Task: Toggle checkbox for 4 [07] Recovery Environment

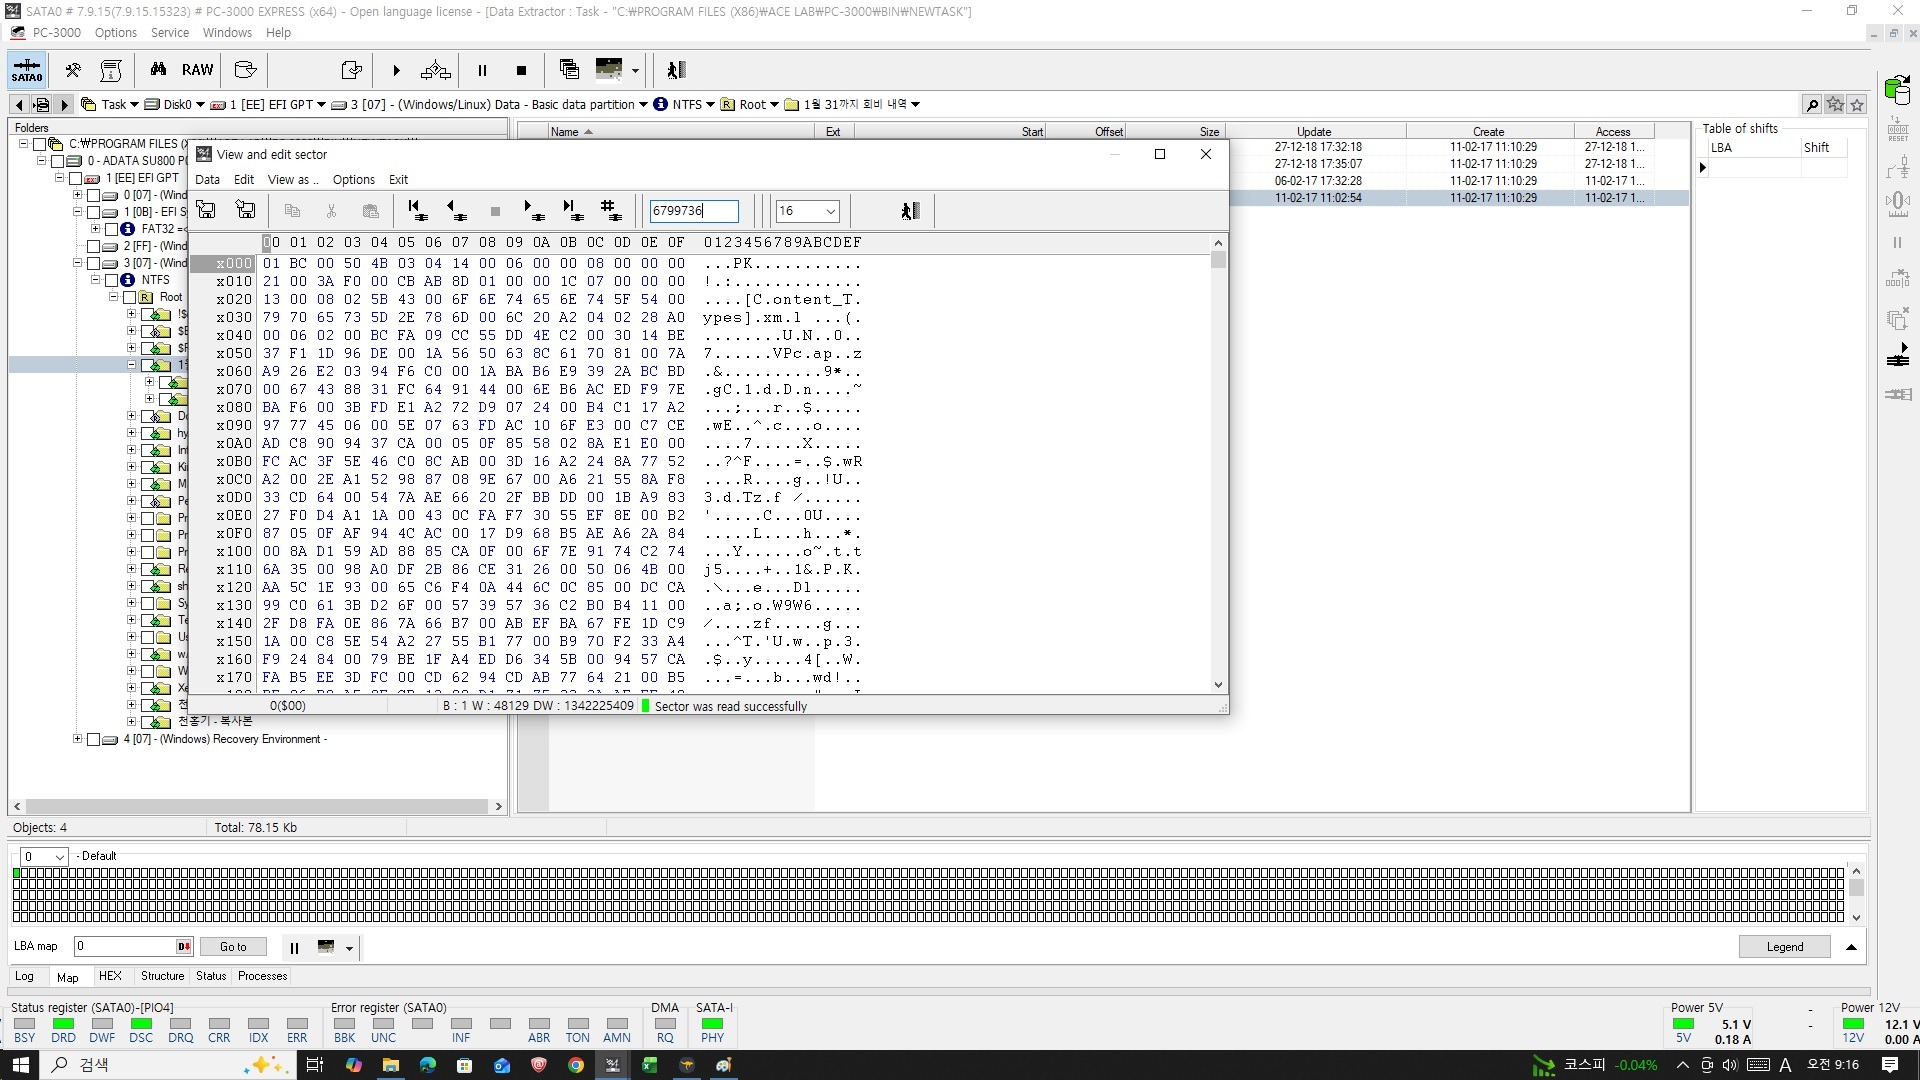Action: (93, 740)
